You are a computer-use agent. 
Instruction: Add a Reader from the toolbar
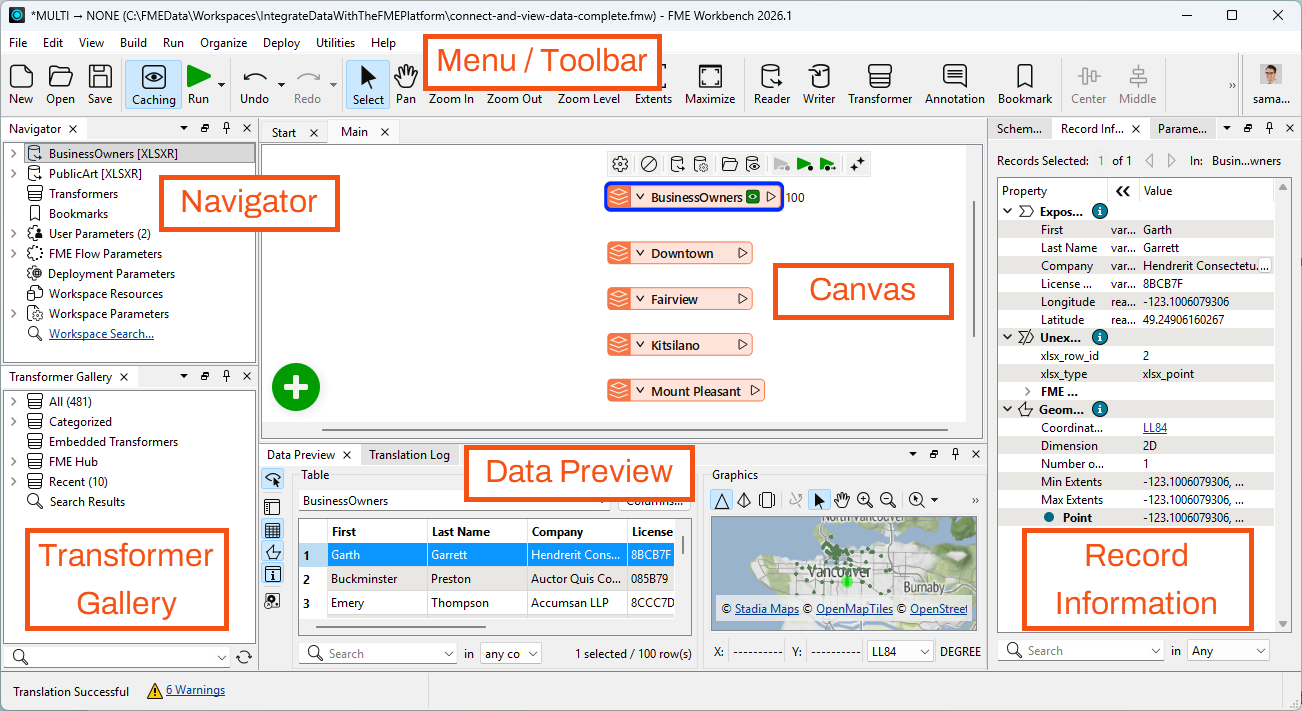(x=772, y=84)
